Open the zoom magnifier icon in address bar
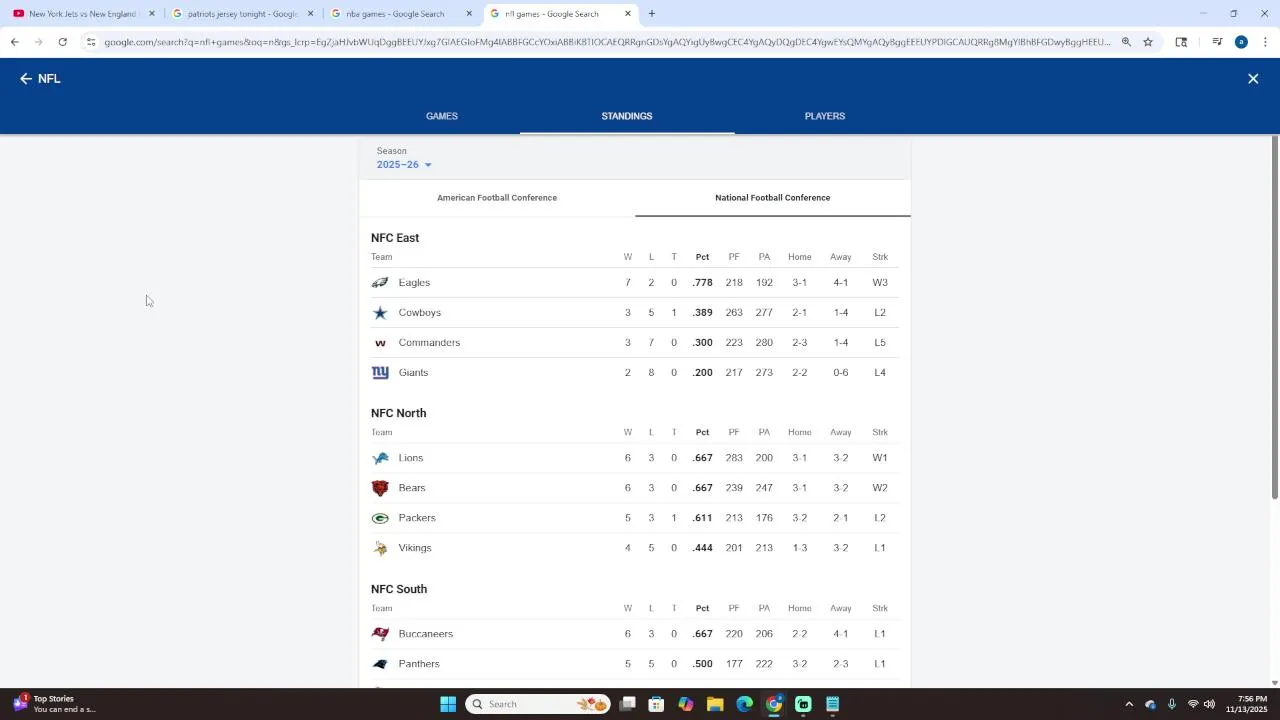Image resolution: width=1280 pixels, height=720 pixels. click(x=1126, y=42)
